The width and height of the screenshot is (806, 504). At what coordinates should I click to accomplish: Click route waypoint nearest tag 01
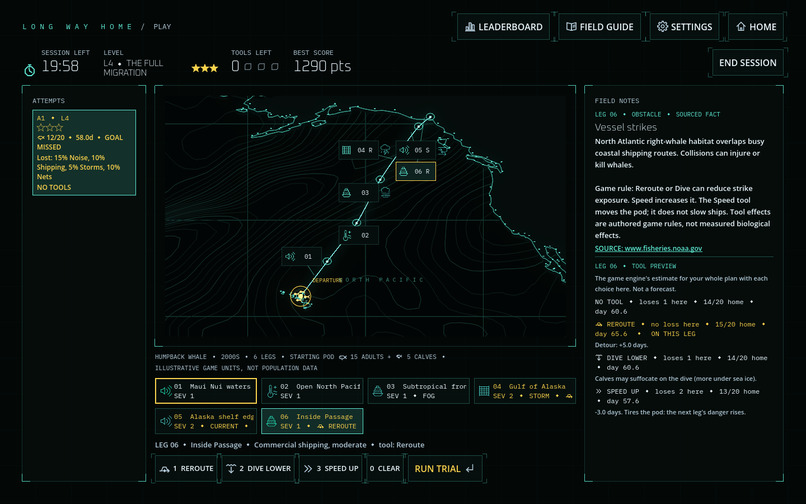click(326, 261)
